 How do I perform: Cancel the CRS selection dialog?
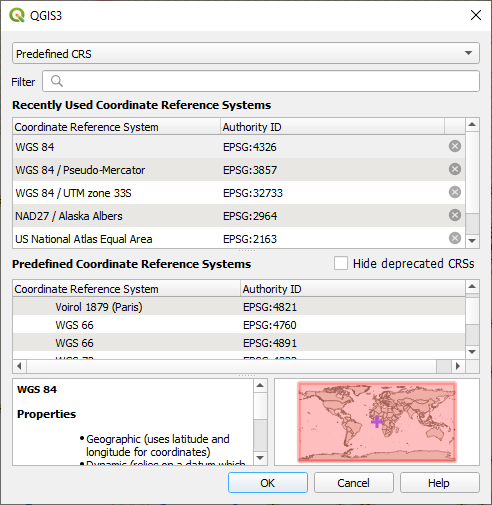pyautogui.click(x=353, y=483)
